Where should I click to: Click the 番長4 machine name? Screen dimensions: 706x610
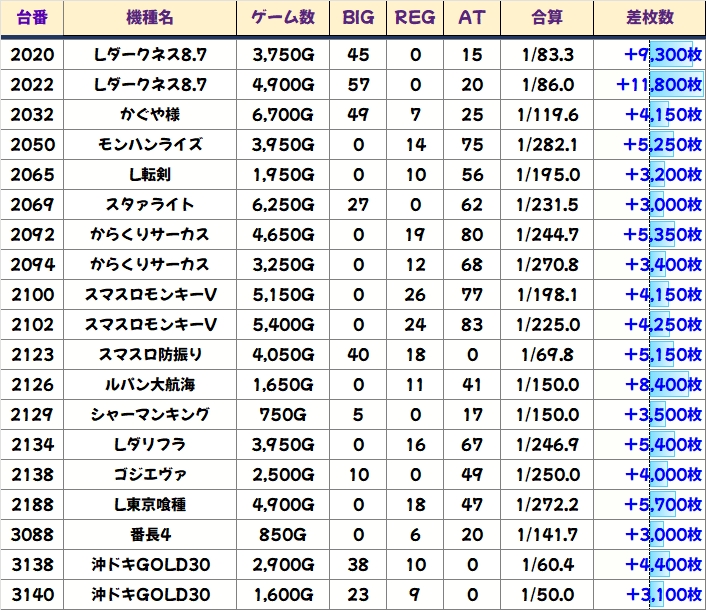click(150, 535)
